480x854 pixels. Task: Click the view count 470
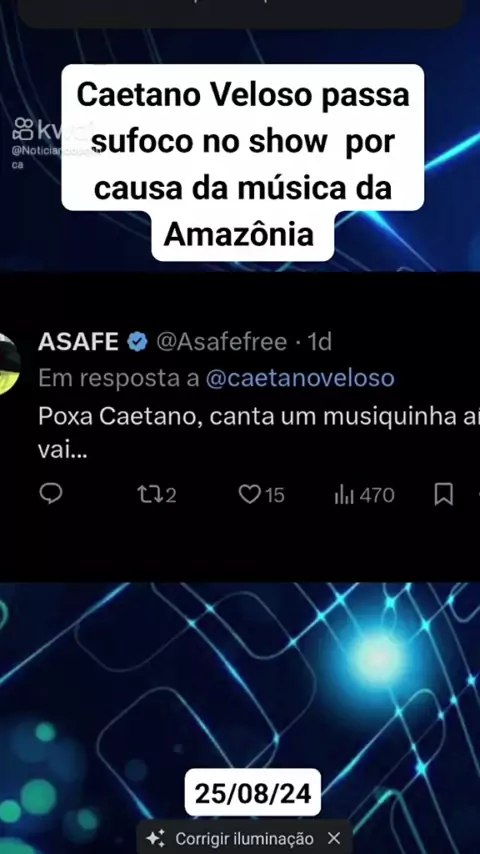[376, 495]
